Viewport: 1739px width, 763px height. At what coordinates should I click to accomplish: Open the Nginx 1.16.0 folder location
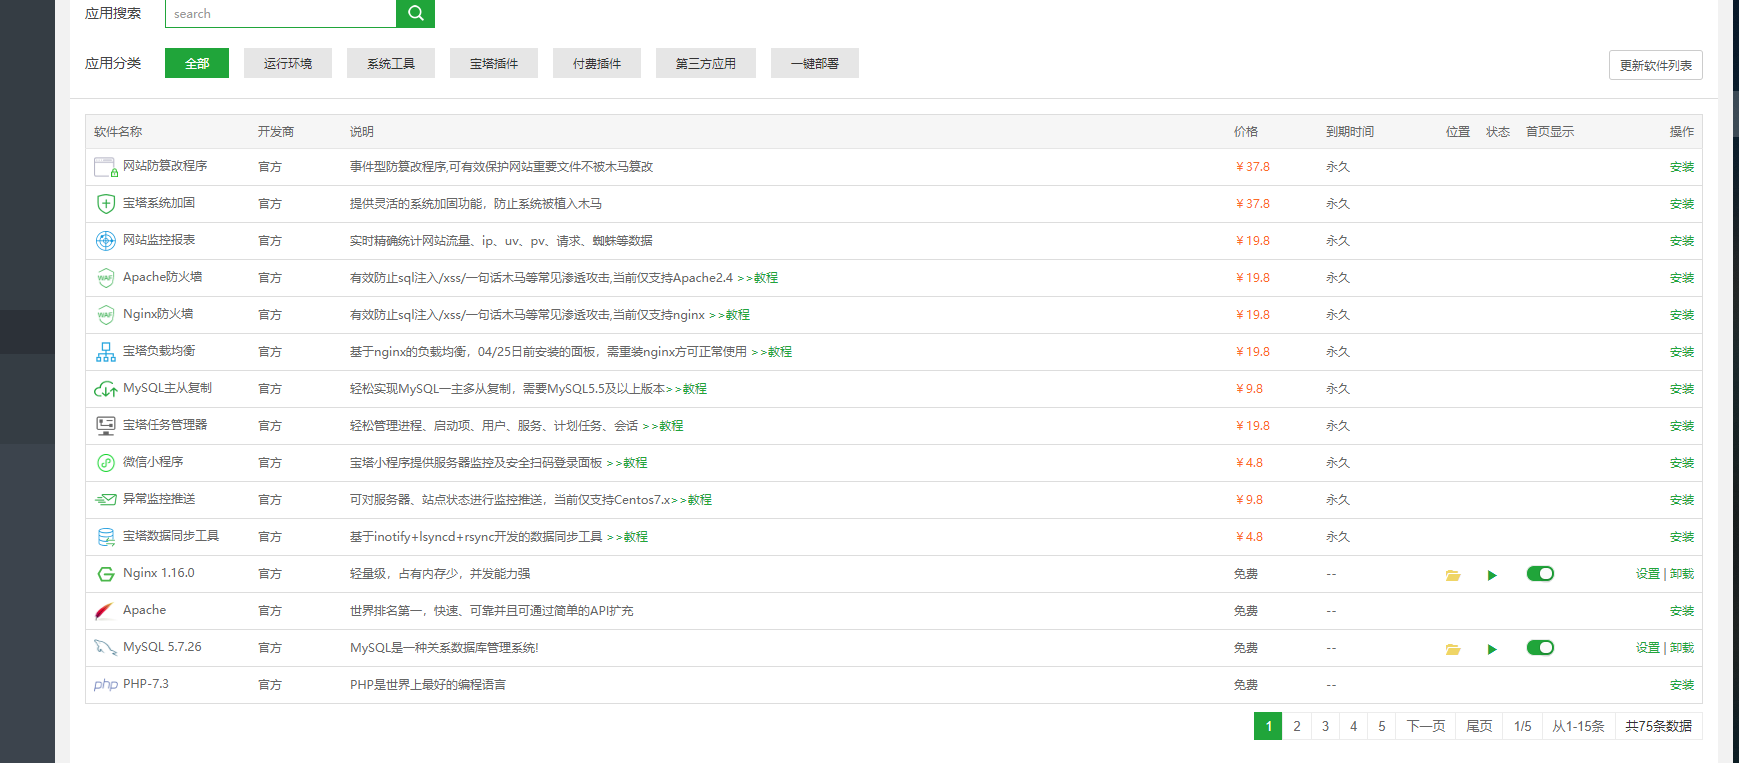click(x=1453, y=575)
